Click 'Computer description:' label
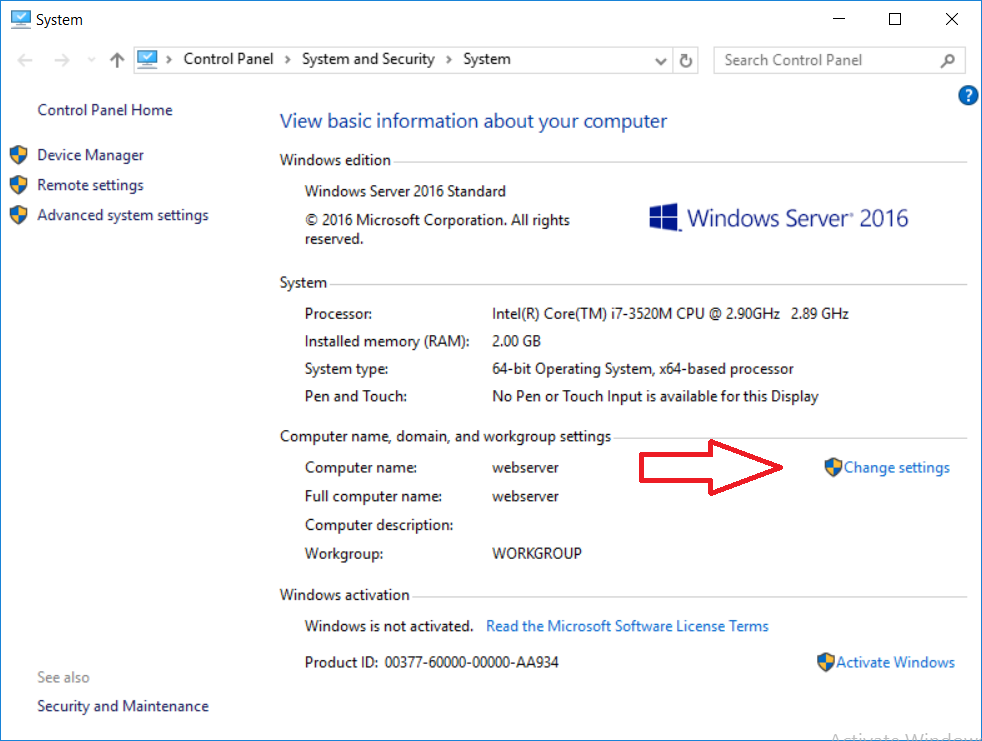 (x=379, y=525)
